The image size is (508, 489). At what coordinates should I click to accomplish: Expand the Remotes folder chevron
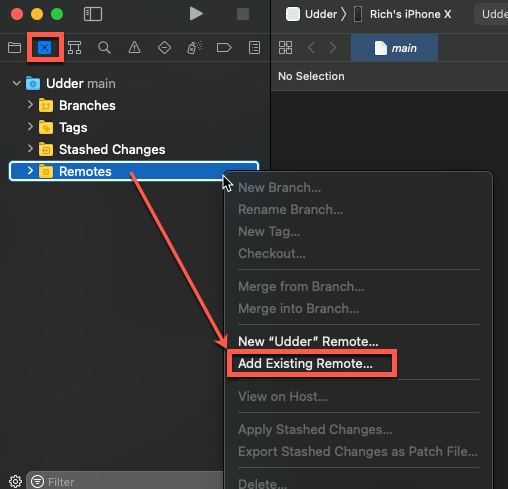[x=30, y=171]
